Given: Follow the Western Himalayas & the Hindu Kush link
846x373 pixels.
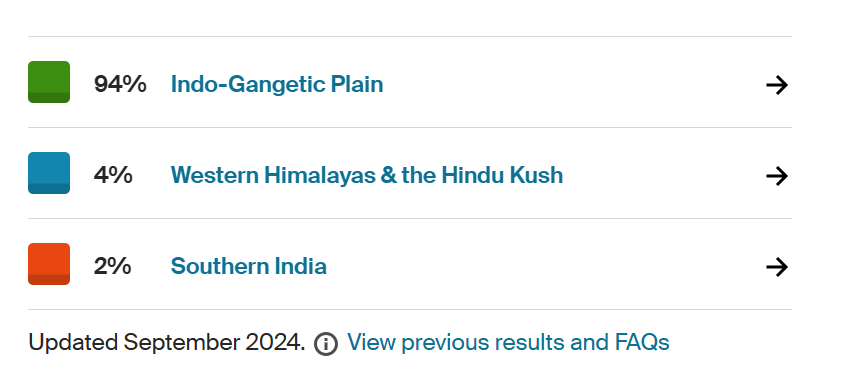Looking at the screenshot, I should click(x=366, y=175).
